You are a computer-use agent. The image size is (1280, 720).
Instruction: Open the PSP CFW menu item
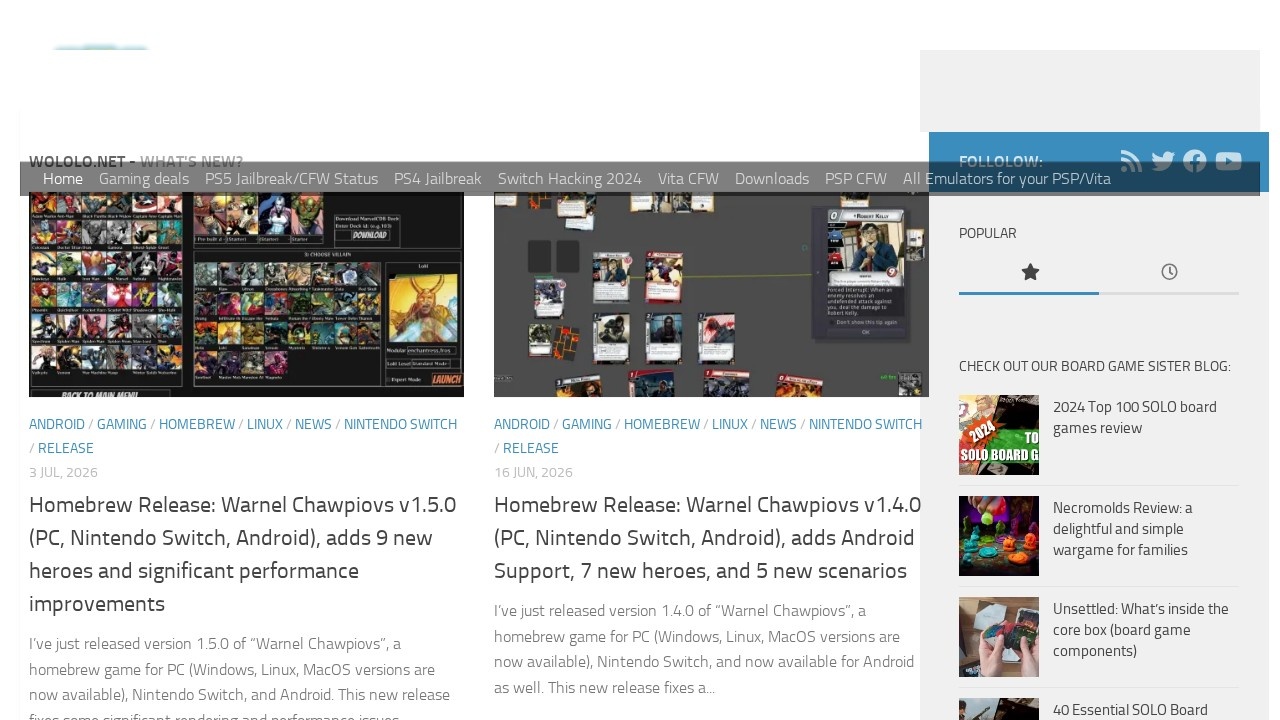(856, 179)
